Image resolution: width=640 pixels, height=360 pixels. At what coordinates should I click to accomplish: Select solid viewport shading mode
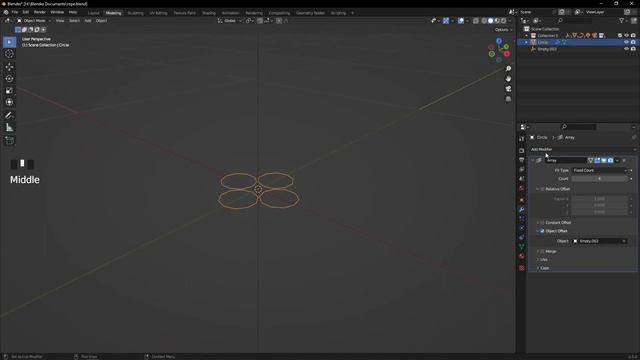click(491, 20)
